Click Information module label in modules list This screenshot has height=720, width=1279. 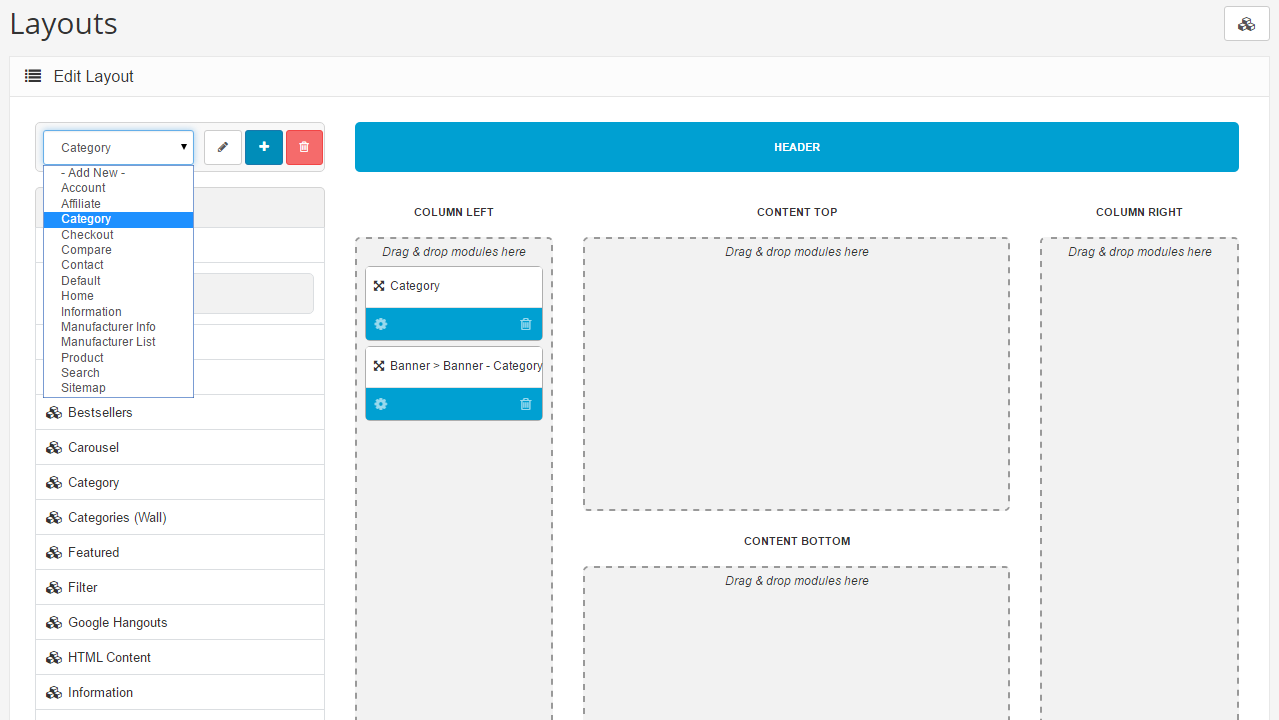100,692
